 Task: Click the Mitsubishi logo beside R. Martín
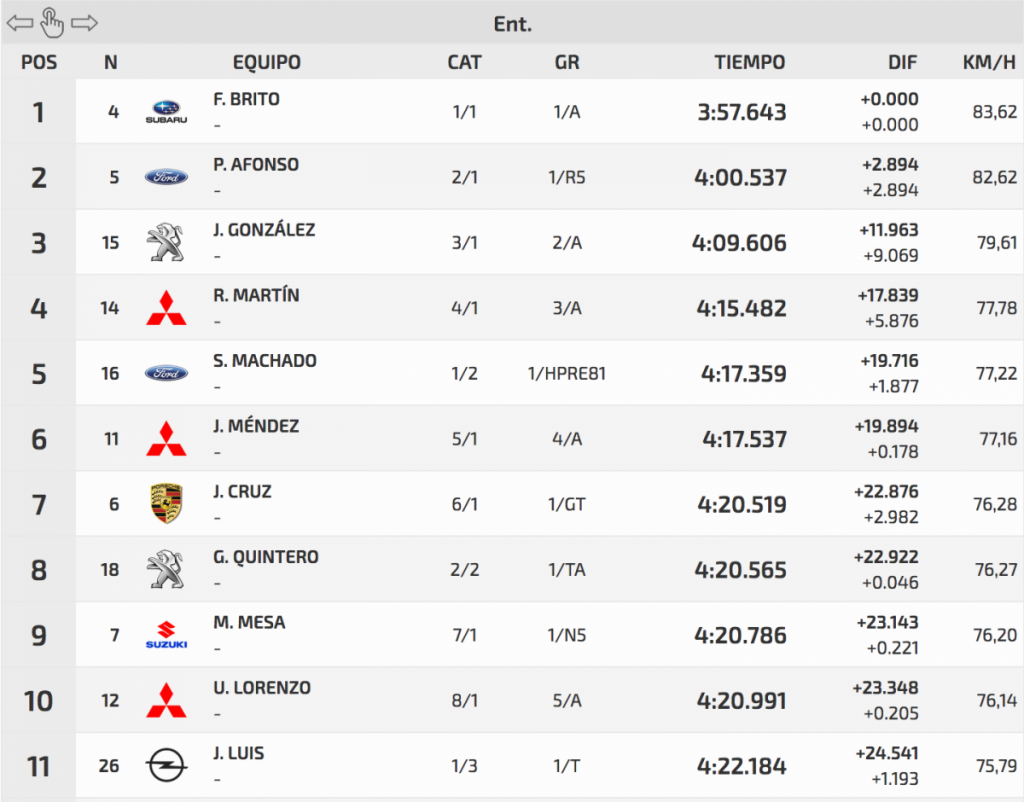pos(166,308)
